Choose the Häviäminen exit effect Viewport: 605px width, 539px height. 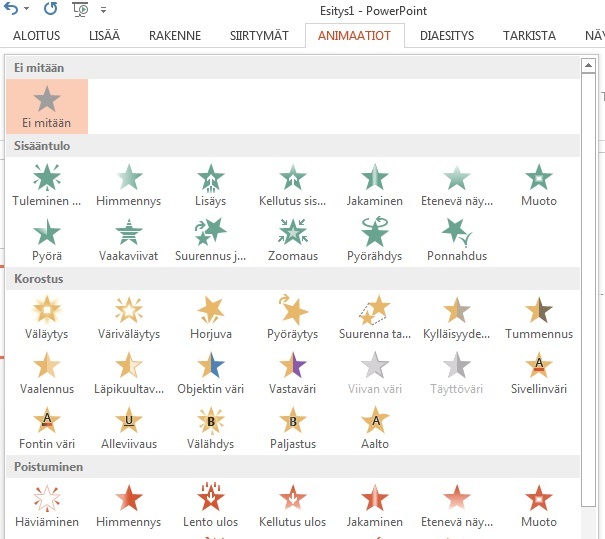46,505
